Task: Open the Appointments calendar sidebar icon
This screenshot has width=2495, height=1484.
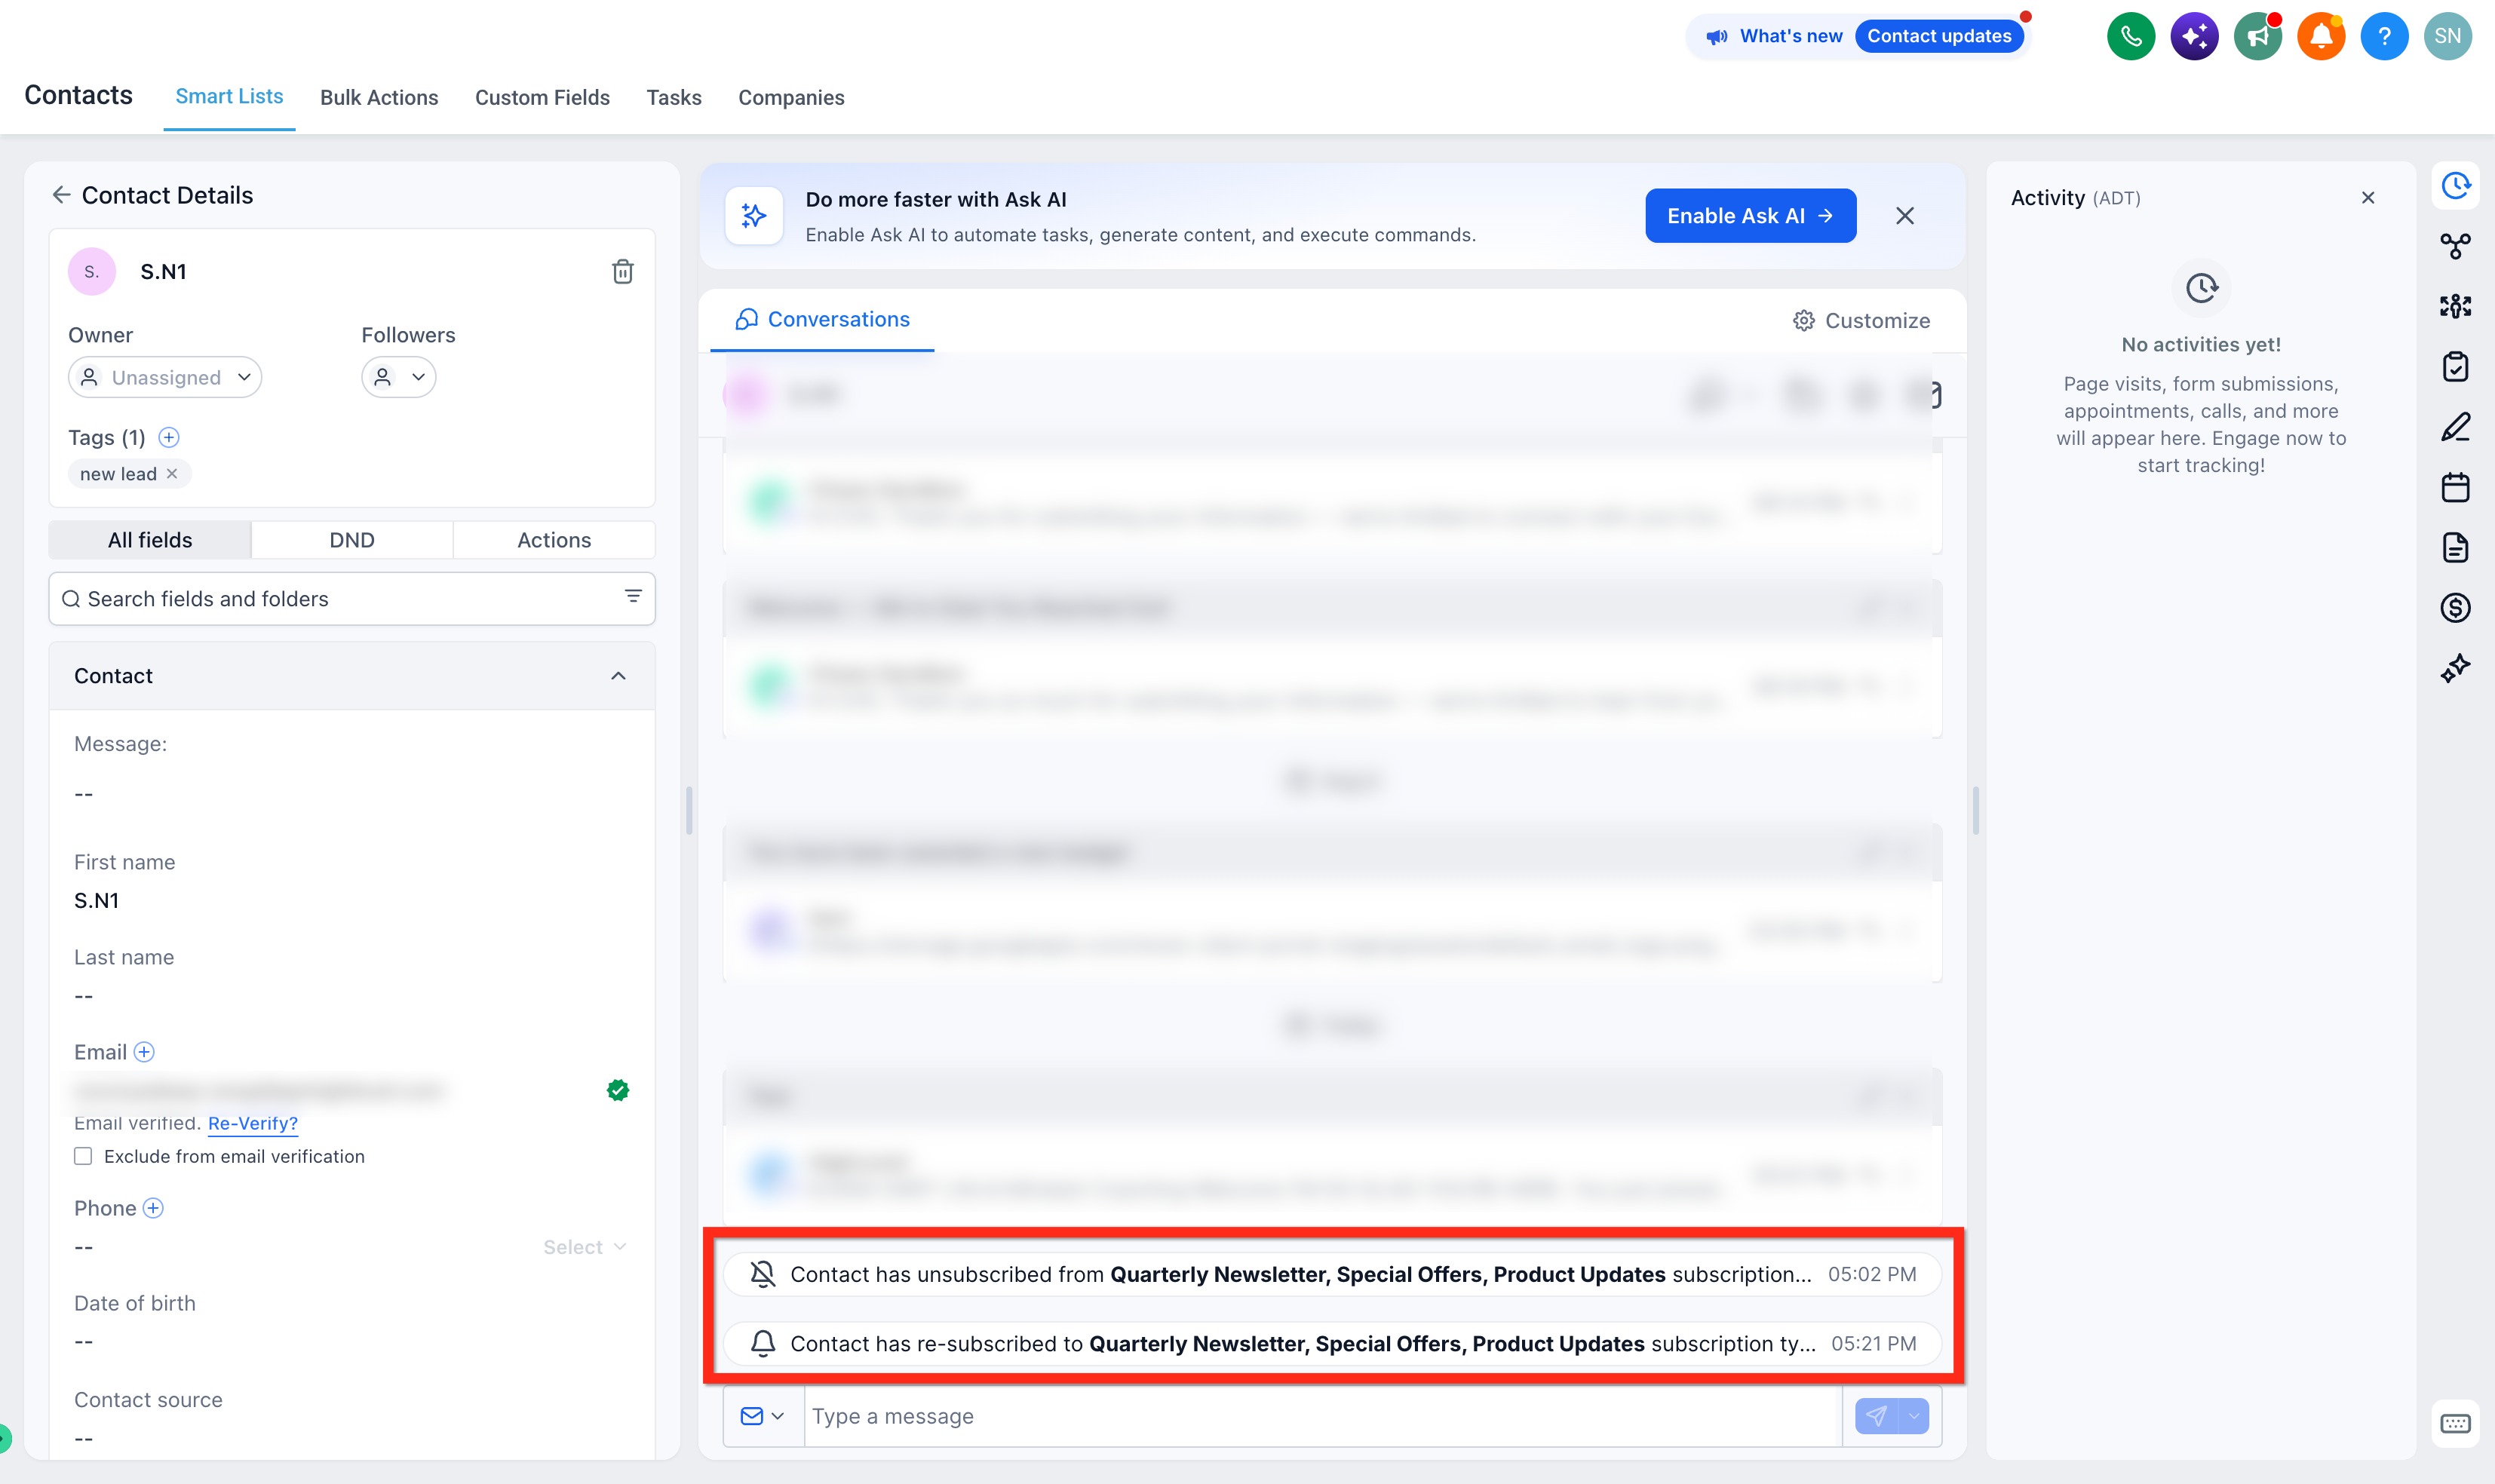Action: (2455, 487)
